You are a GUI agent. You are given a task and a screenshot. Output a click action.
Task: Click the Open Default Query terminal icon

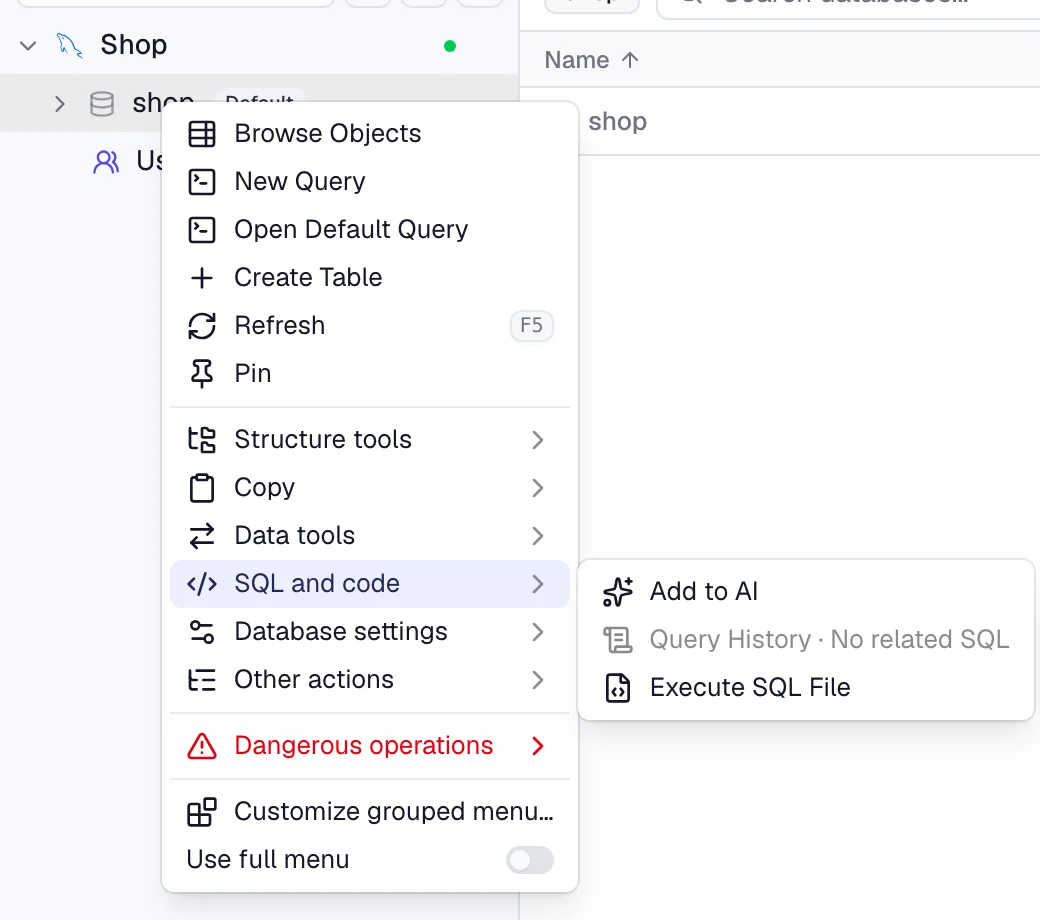tap(202, 230)
